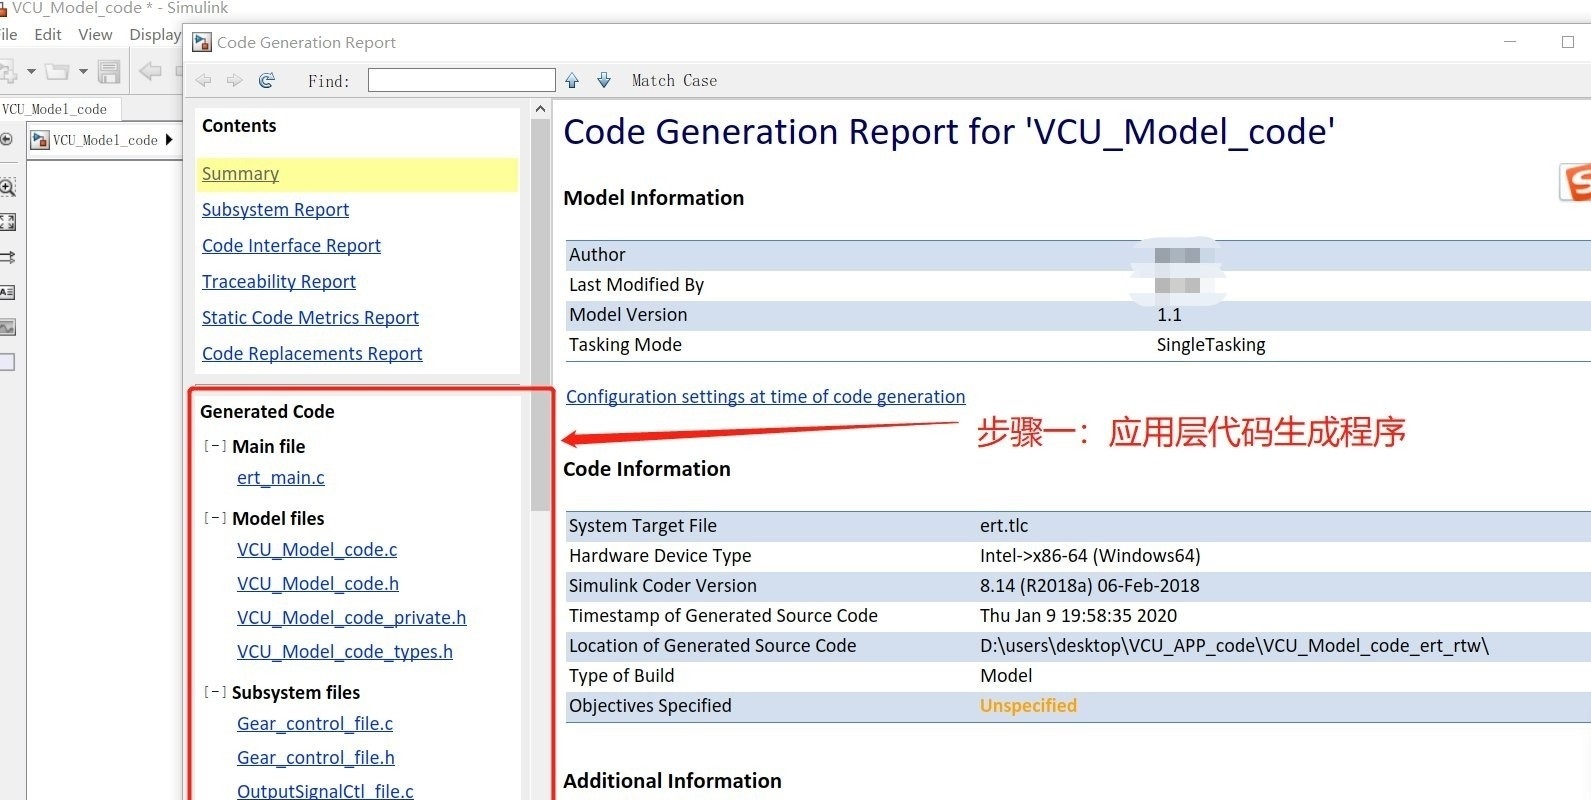This screenshot has height=800, width=1591.
Task: Click the Zoom In palette icon
Action: click(7, 187)
